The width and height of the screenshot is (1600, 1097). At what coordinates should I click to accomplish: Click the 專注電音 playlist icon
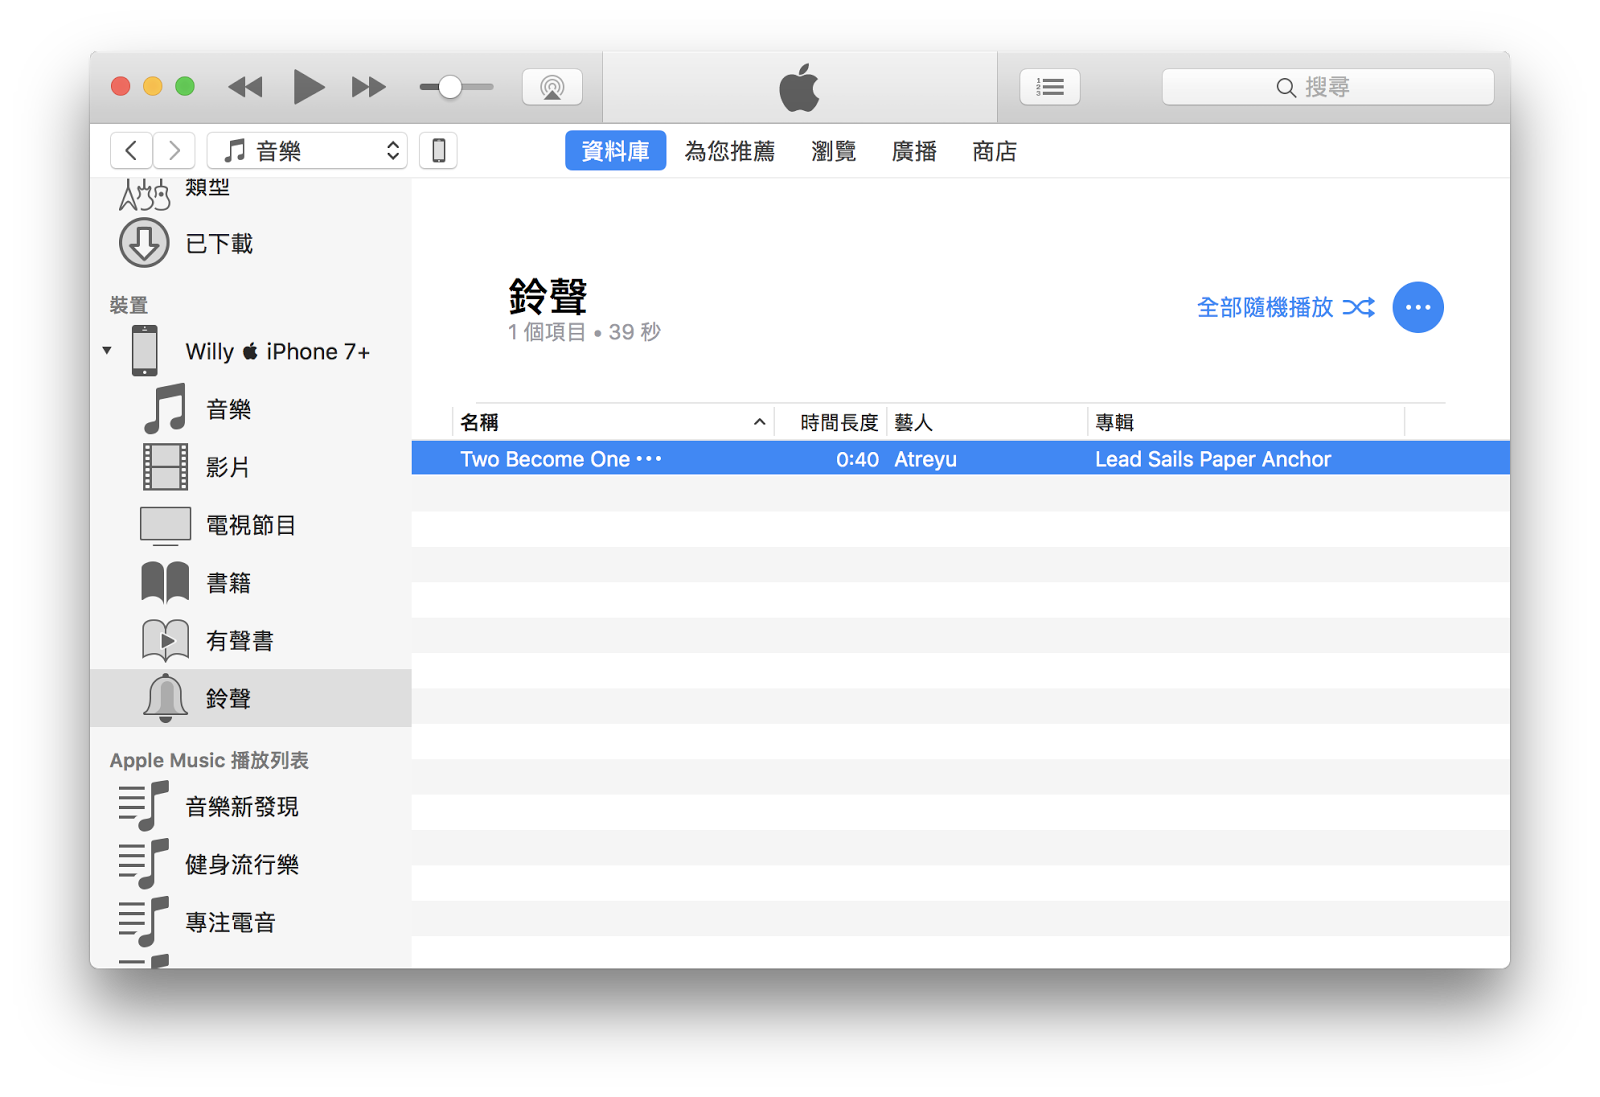tap(143, 922)
